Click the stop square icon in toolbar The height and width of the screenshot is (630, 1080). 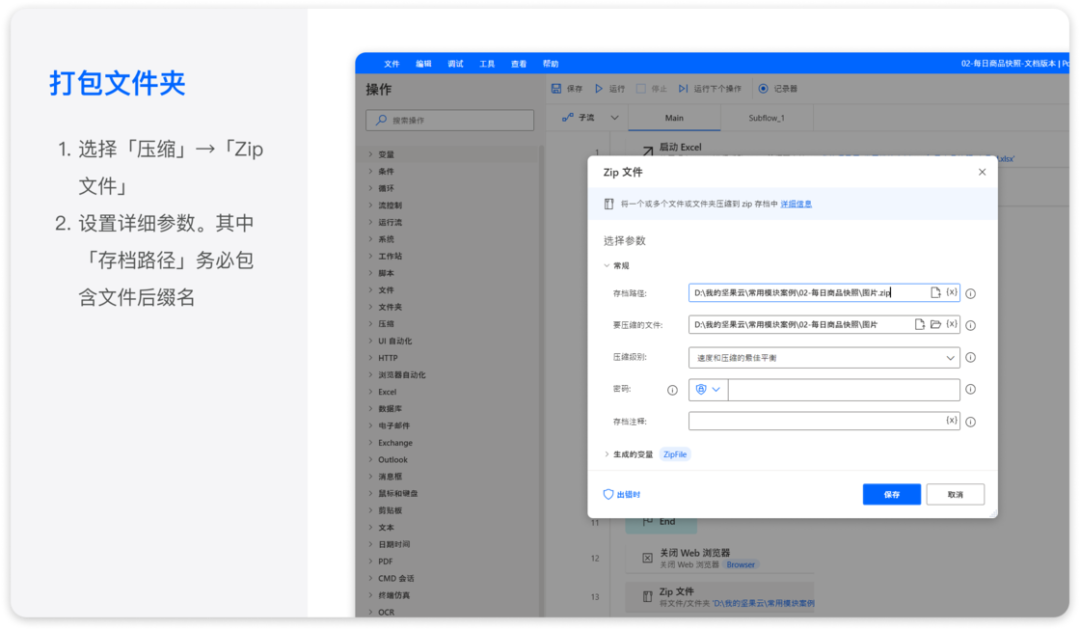coord(641,88)
